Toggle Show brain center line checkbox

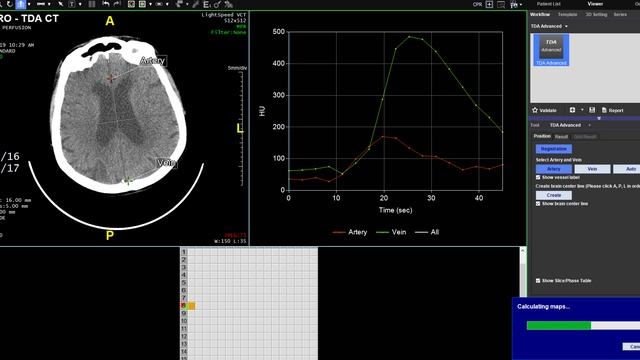point(538,203)
